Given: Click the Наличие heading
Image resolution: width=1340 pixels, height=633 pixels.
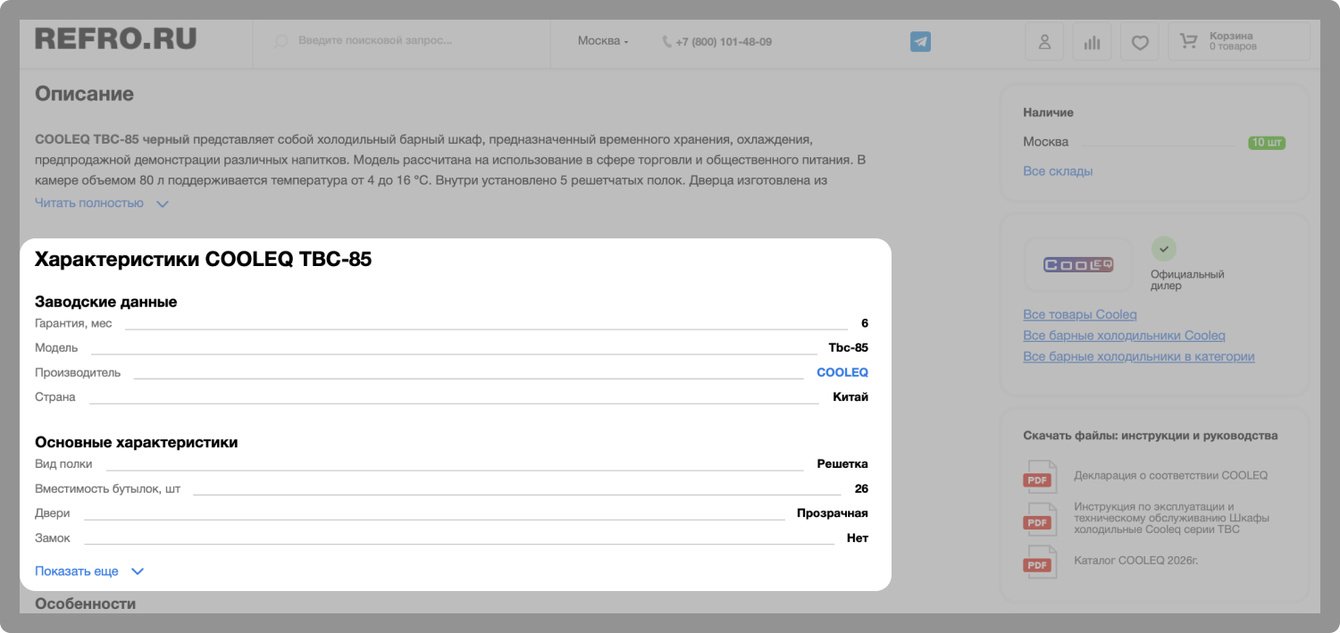Looking at the screenshot, I should point(1048,112).
